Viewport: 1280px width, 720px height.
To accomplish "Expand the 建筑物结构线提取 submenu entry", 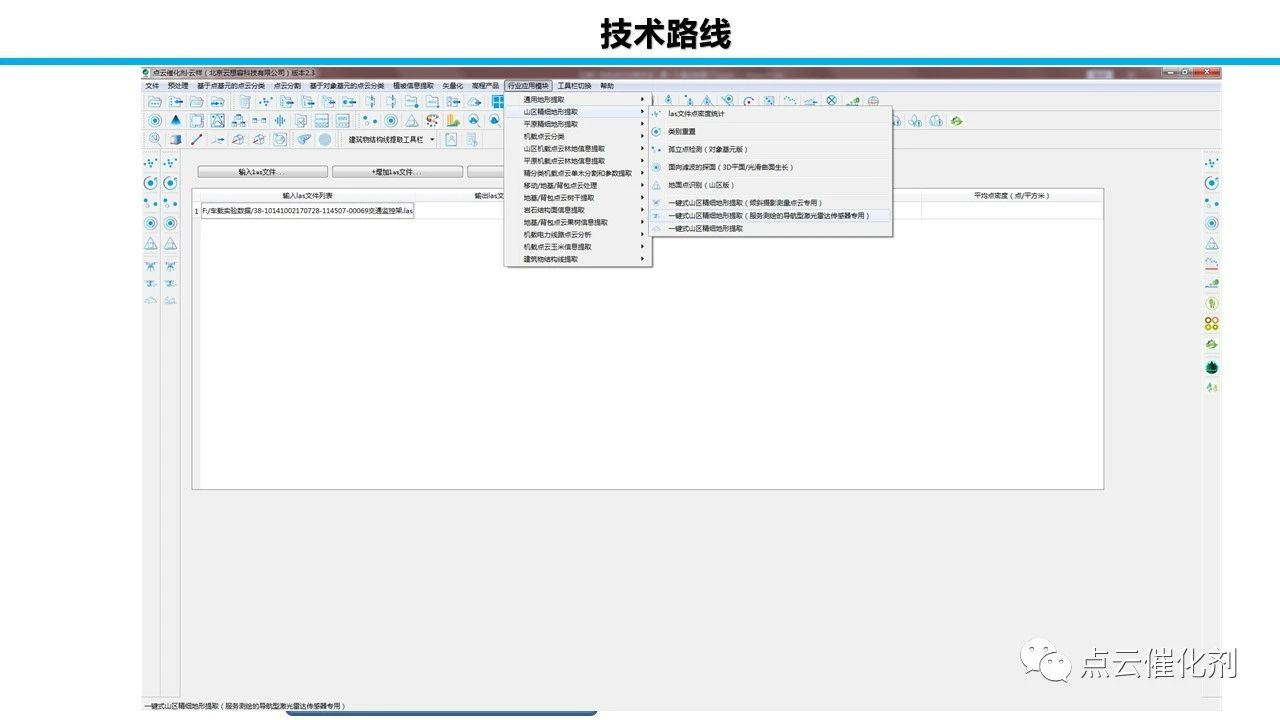I will point(578,259).
